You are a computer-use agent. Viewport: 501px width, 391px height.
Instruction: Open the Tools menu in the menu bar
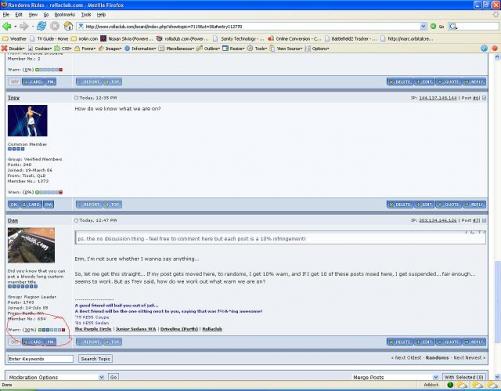pos(86,15)
